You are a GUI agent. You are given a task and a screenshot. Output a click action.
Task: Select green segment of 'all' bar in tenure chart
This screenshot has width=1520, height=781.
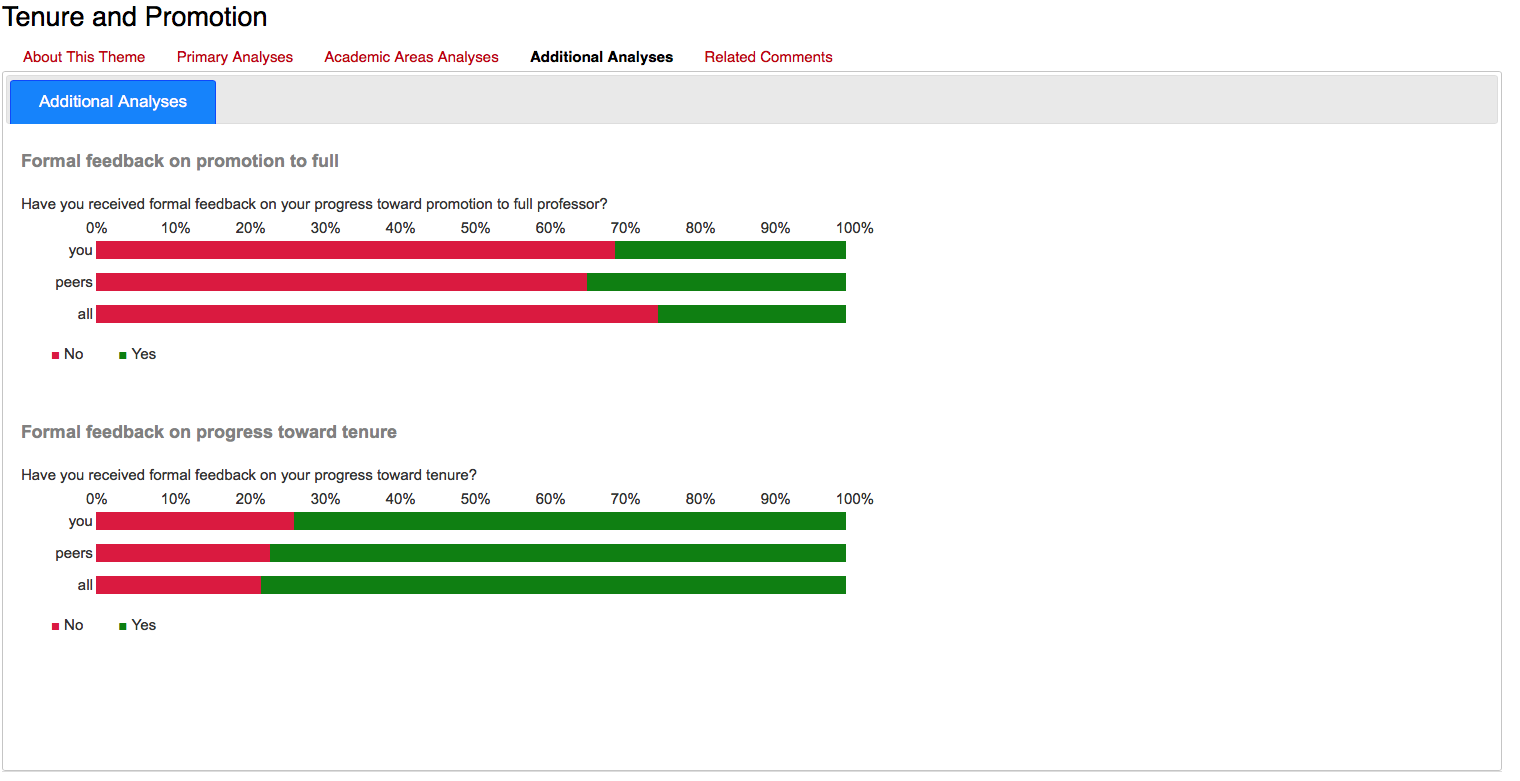click(x=554, y=585)
